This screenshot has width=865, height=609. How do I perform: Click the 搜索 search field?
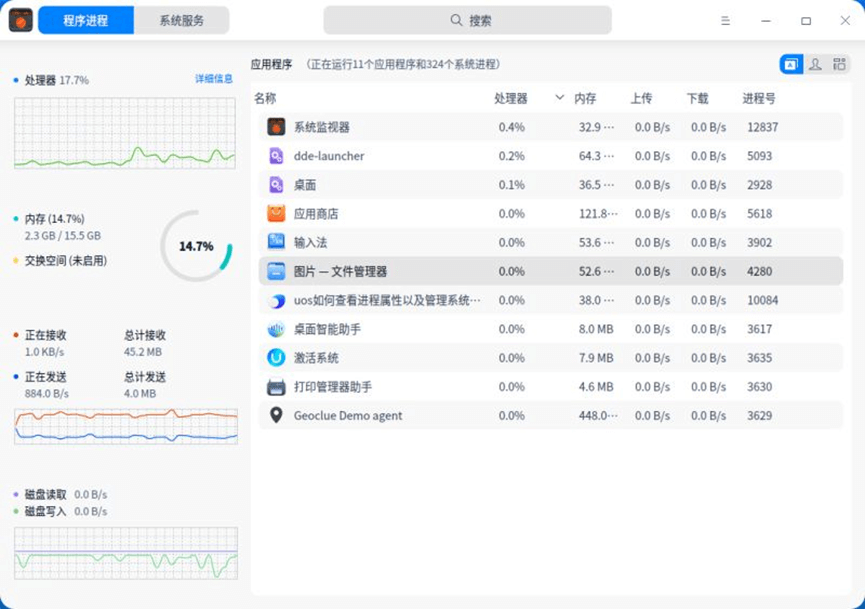coord(468,20)
